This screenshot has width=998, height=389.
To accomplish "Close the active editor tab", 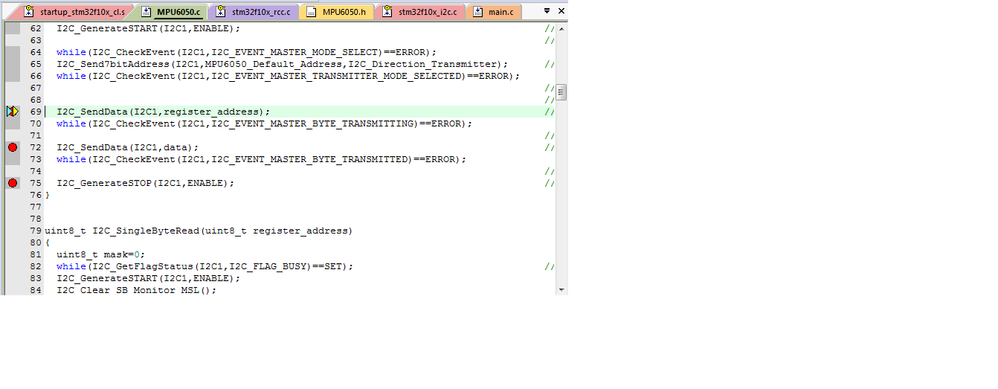I will pyautogui.click(x=561, y=11).
